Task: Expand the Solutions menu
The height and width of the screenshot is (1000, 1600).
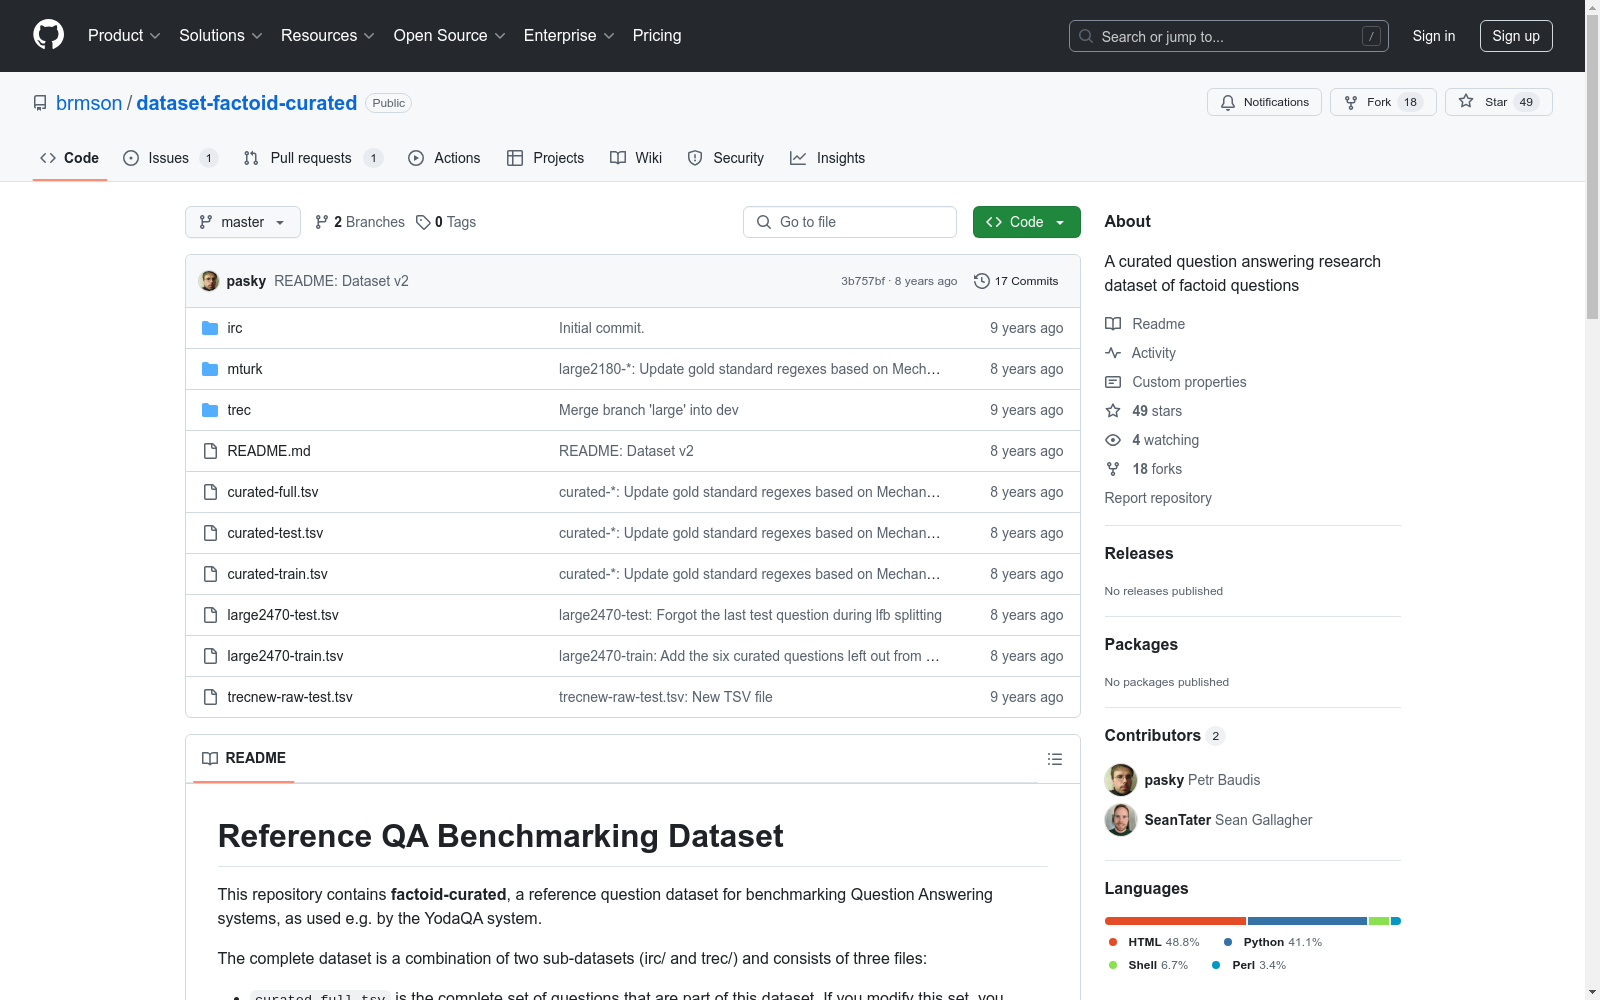Action: coord(221,35)
